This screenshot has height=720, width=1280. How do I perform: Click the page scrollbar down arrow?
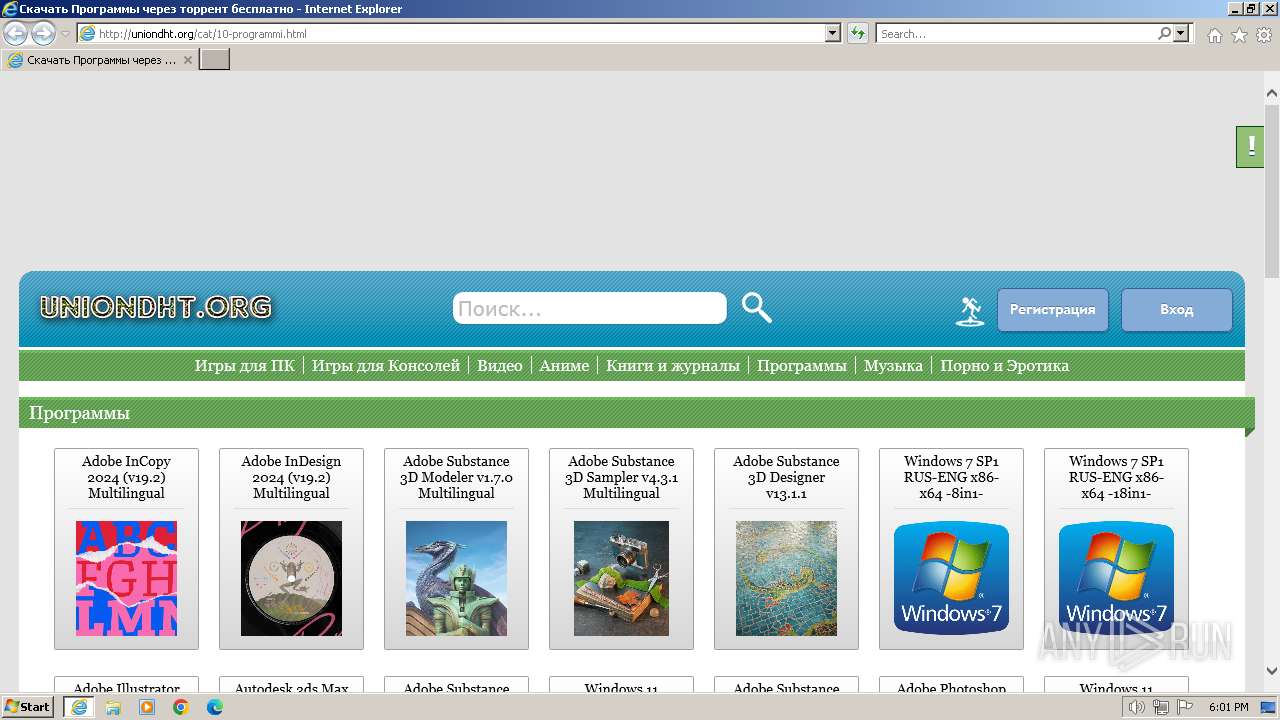[x=1271, y=671]
